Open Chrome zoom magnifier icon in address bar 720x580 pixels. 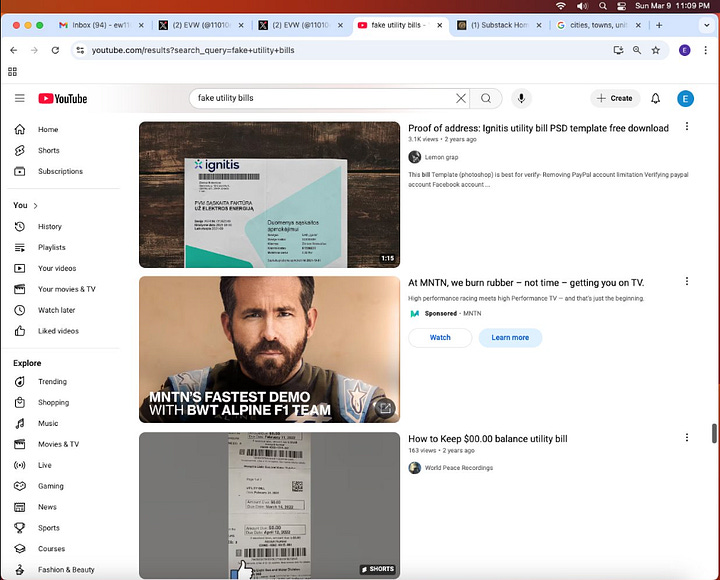tap(637, 50)
